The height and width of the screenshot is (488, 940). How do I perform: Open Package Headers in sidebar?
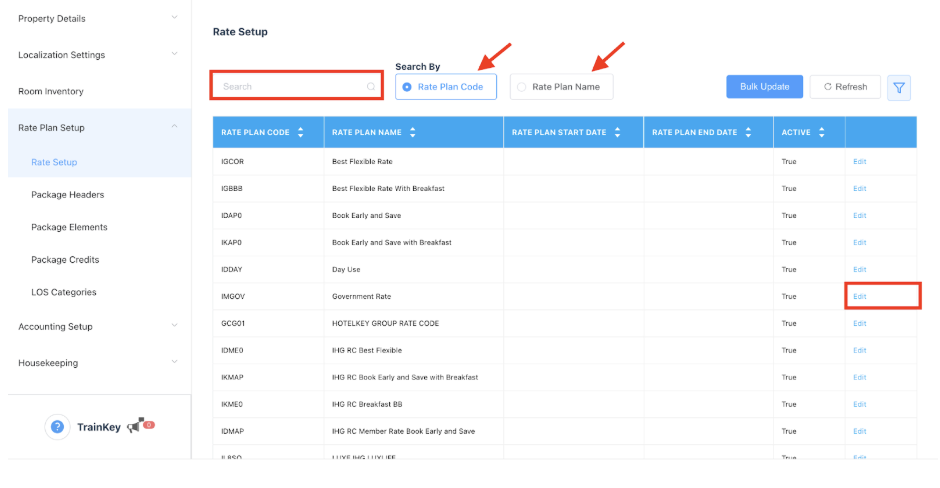pyautogui.click(x=67, y=195)
